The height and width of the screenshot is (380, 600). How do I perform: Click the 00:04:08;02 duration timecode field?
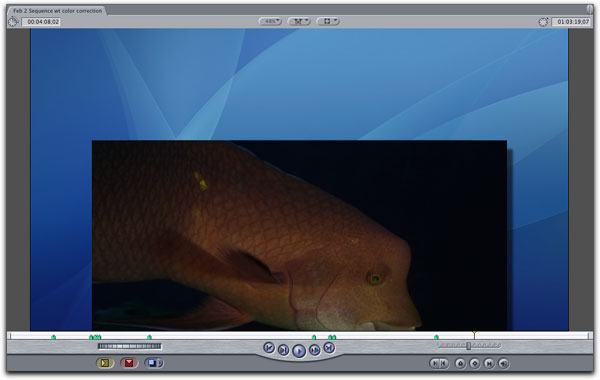point(43,22)
